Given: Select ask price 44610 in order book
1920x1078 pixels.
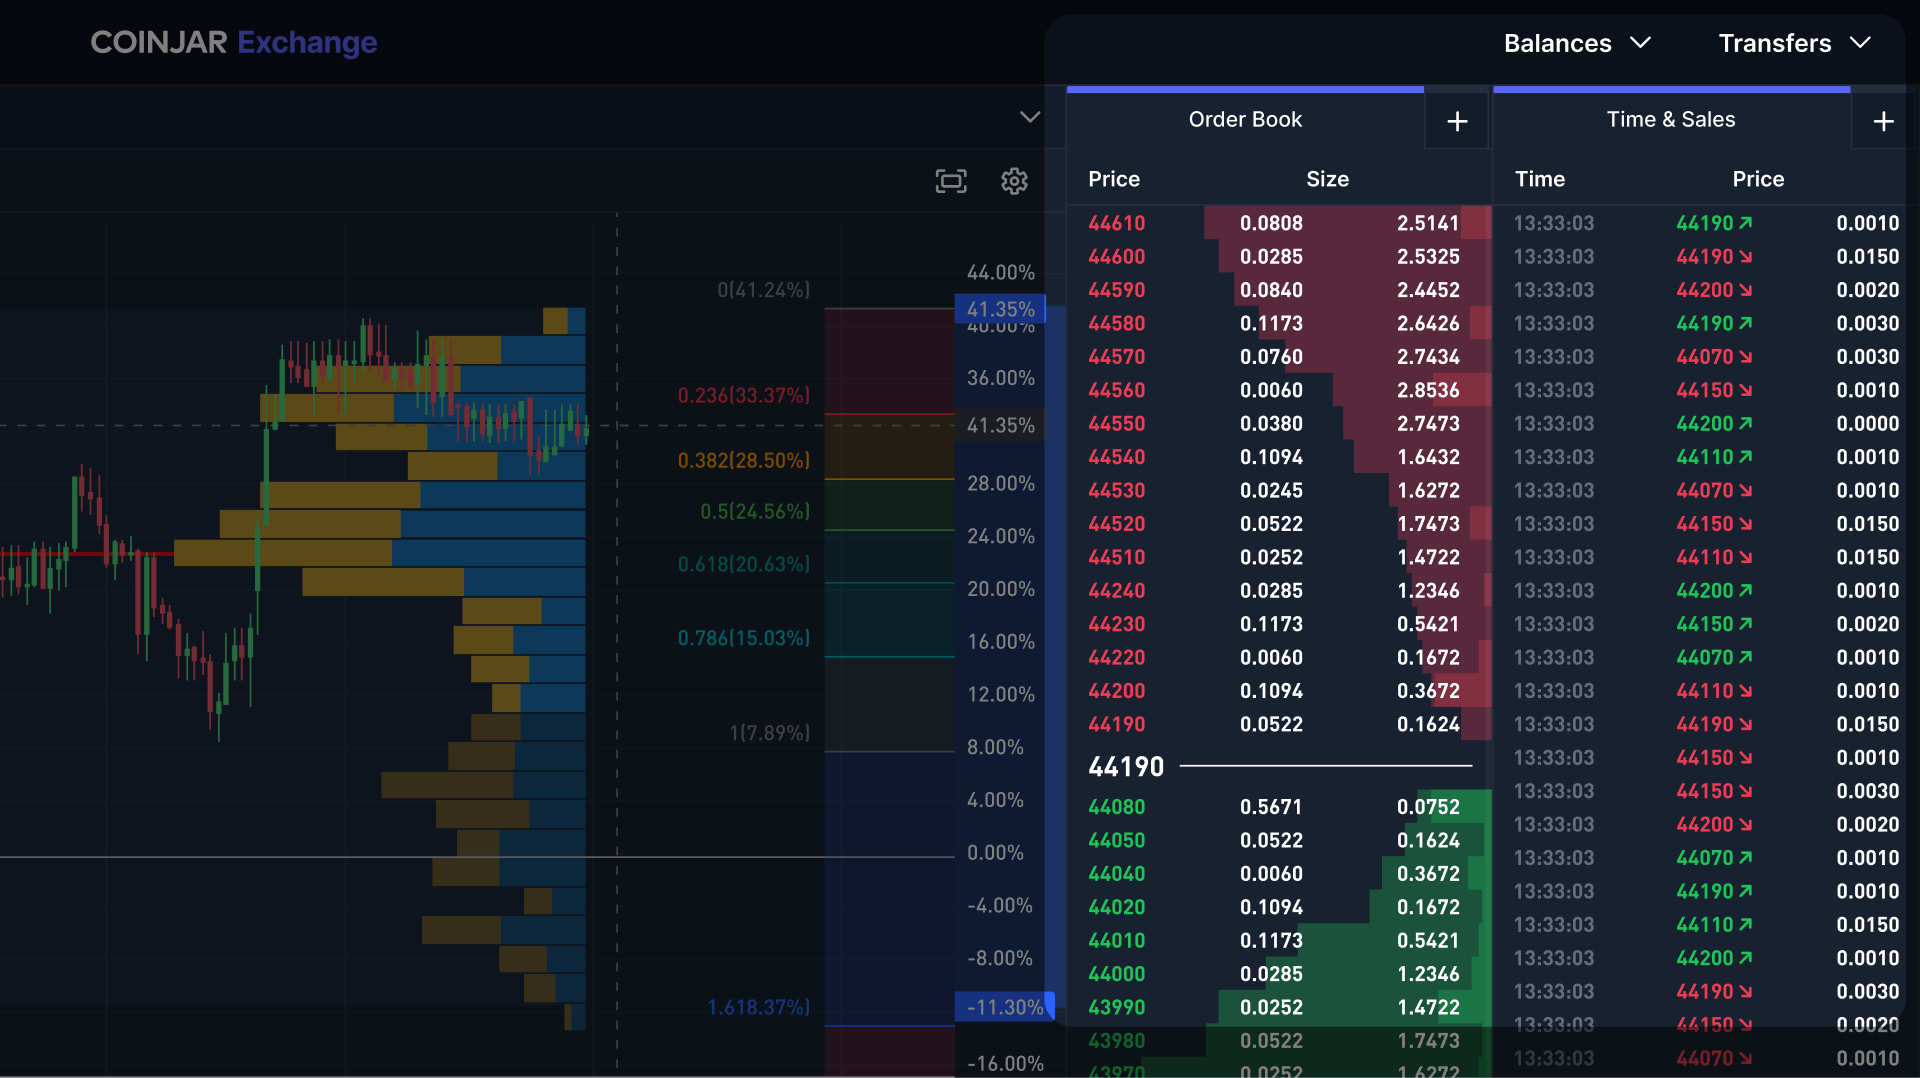Looking at the screenshot, I should coord(1116,223).
